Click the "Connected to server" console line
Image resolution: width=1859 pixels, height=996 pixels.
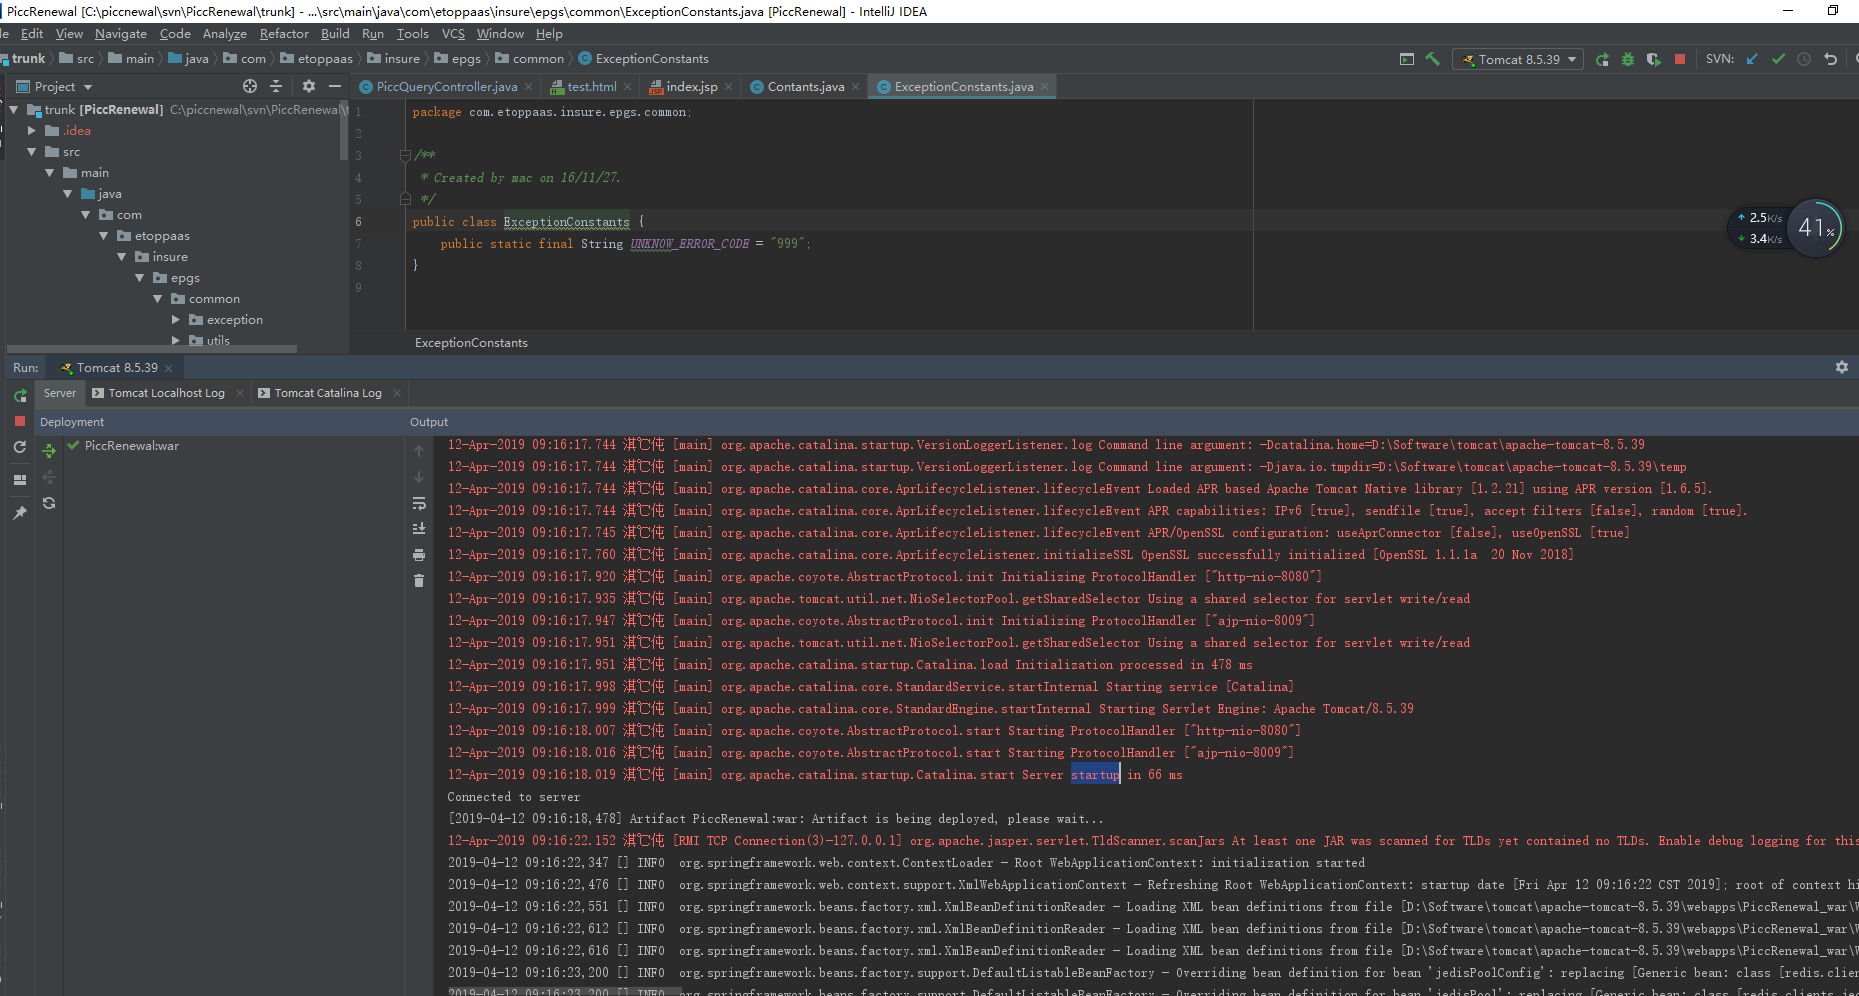pyautogui.click(x=513, y=797)
